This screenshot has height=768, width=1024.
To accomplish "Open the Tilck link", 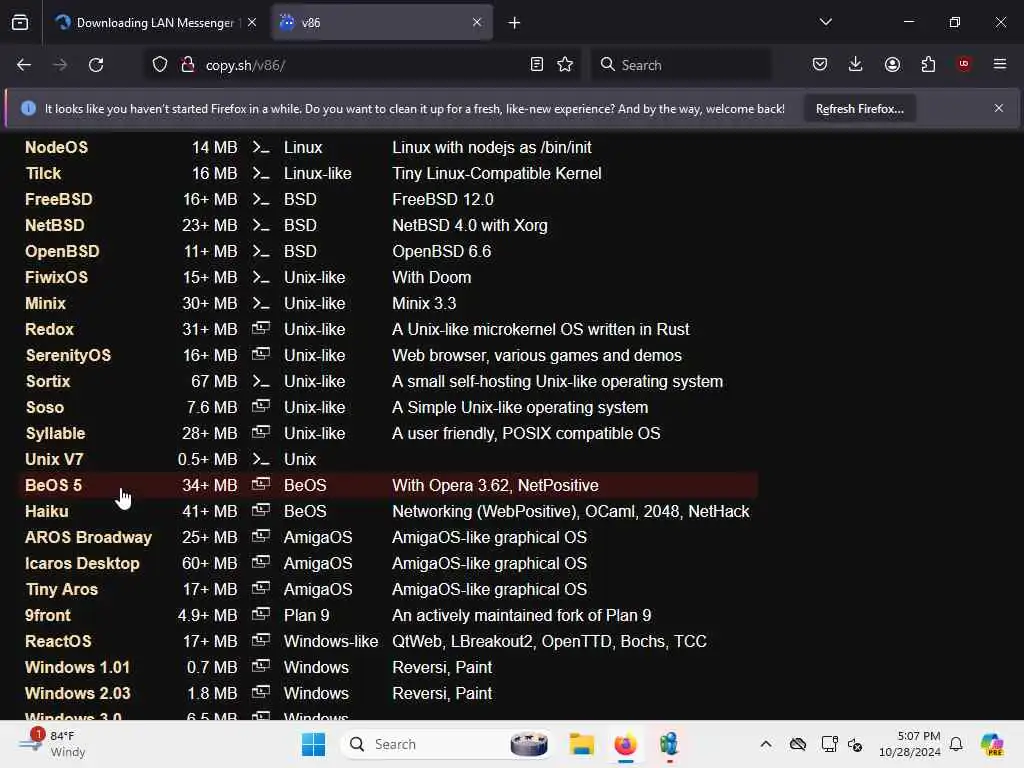I will point(43,174).
